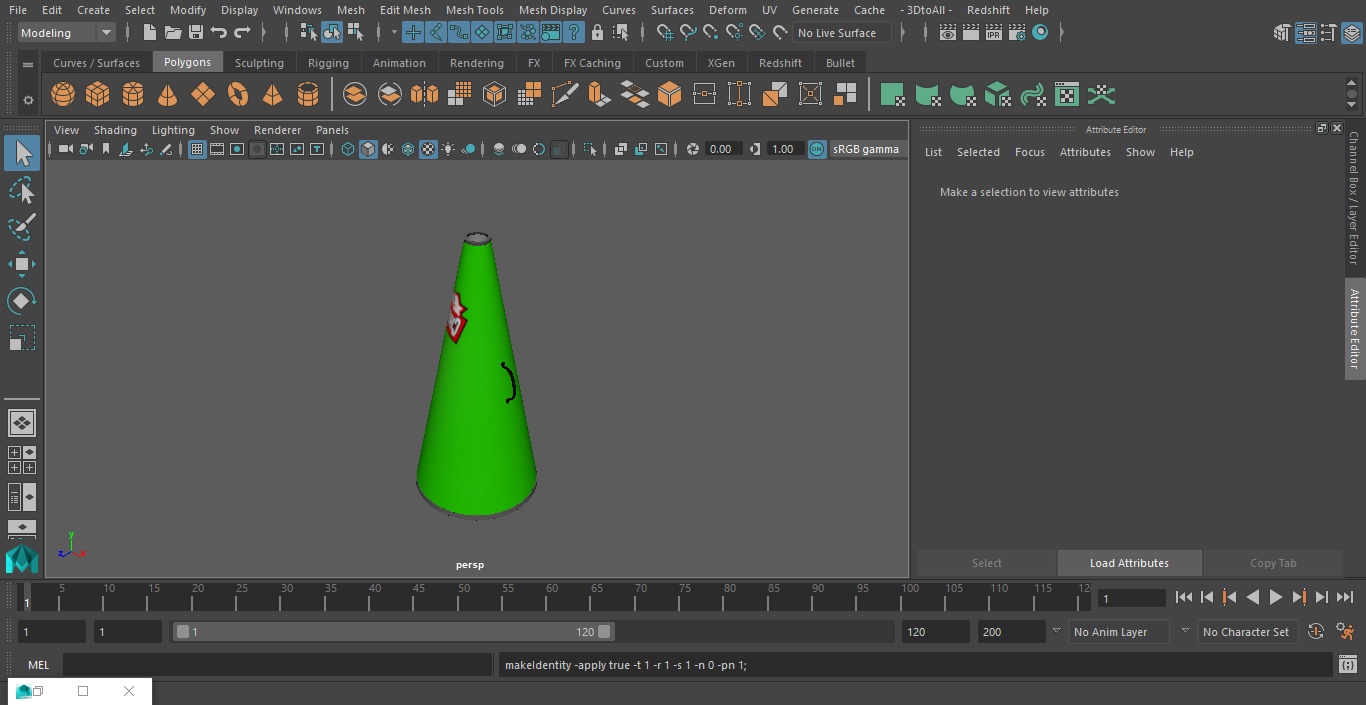Click the automatic mapping green cube icon

coord(997,95)
